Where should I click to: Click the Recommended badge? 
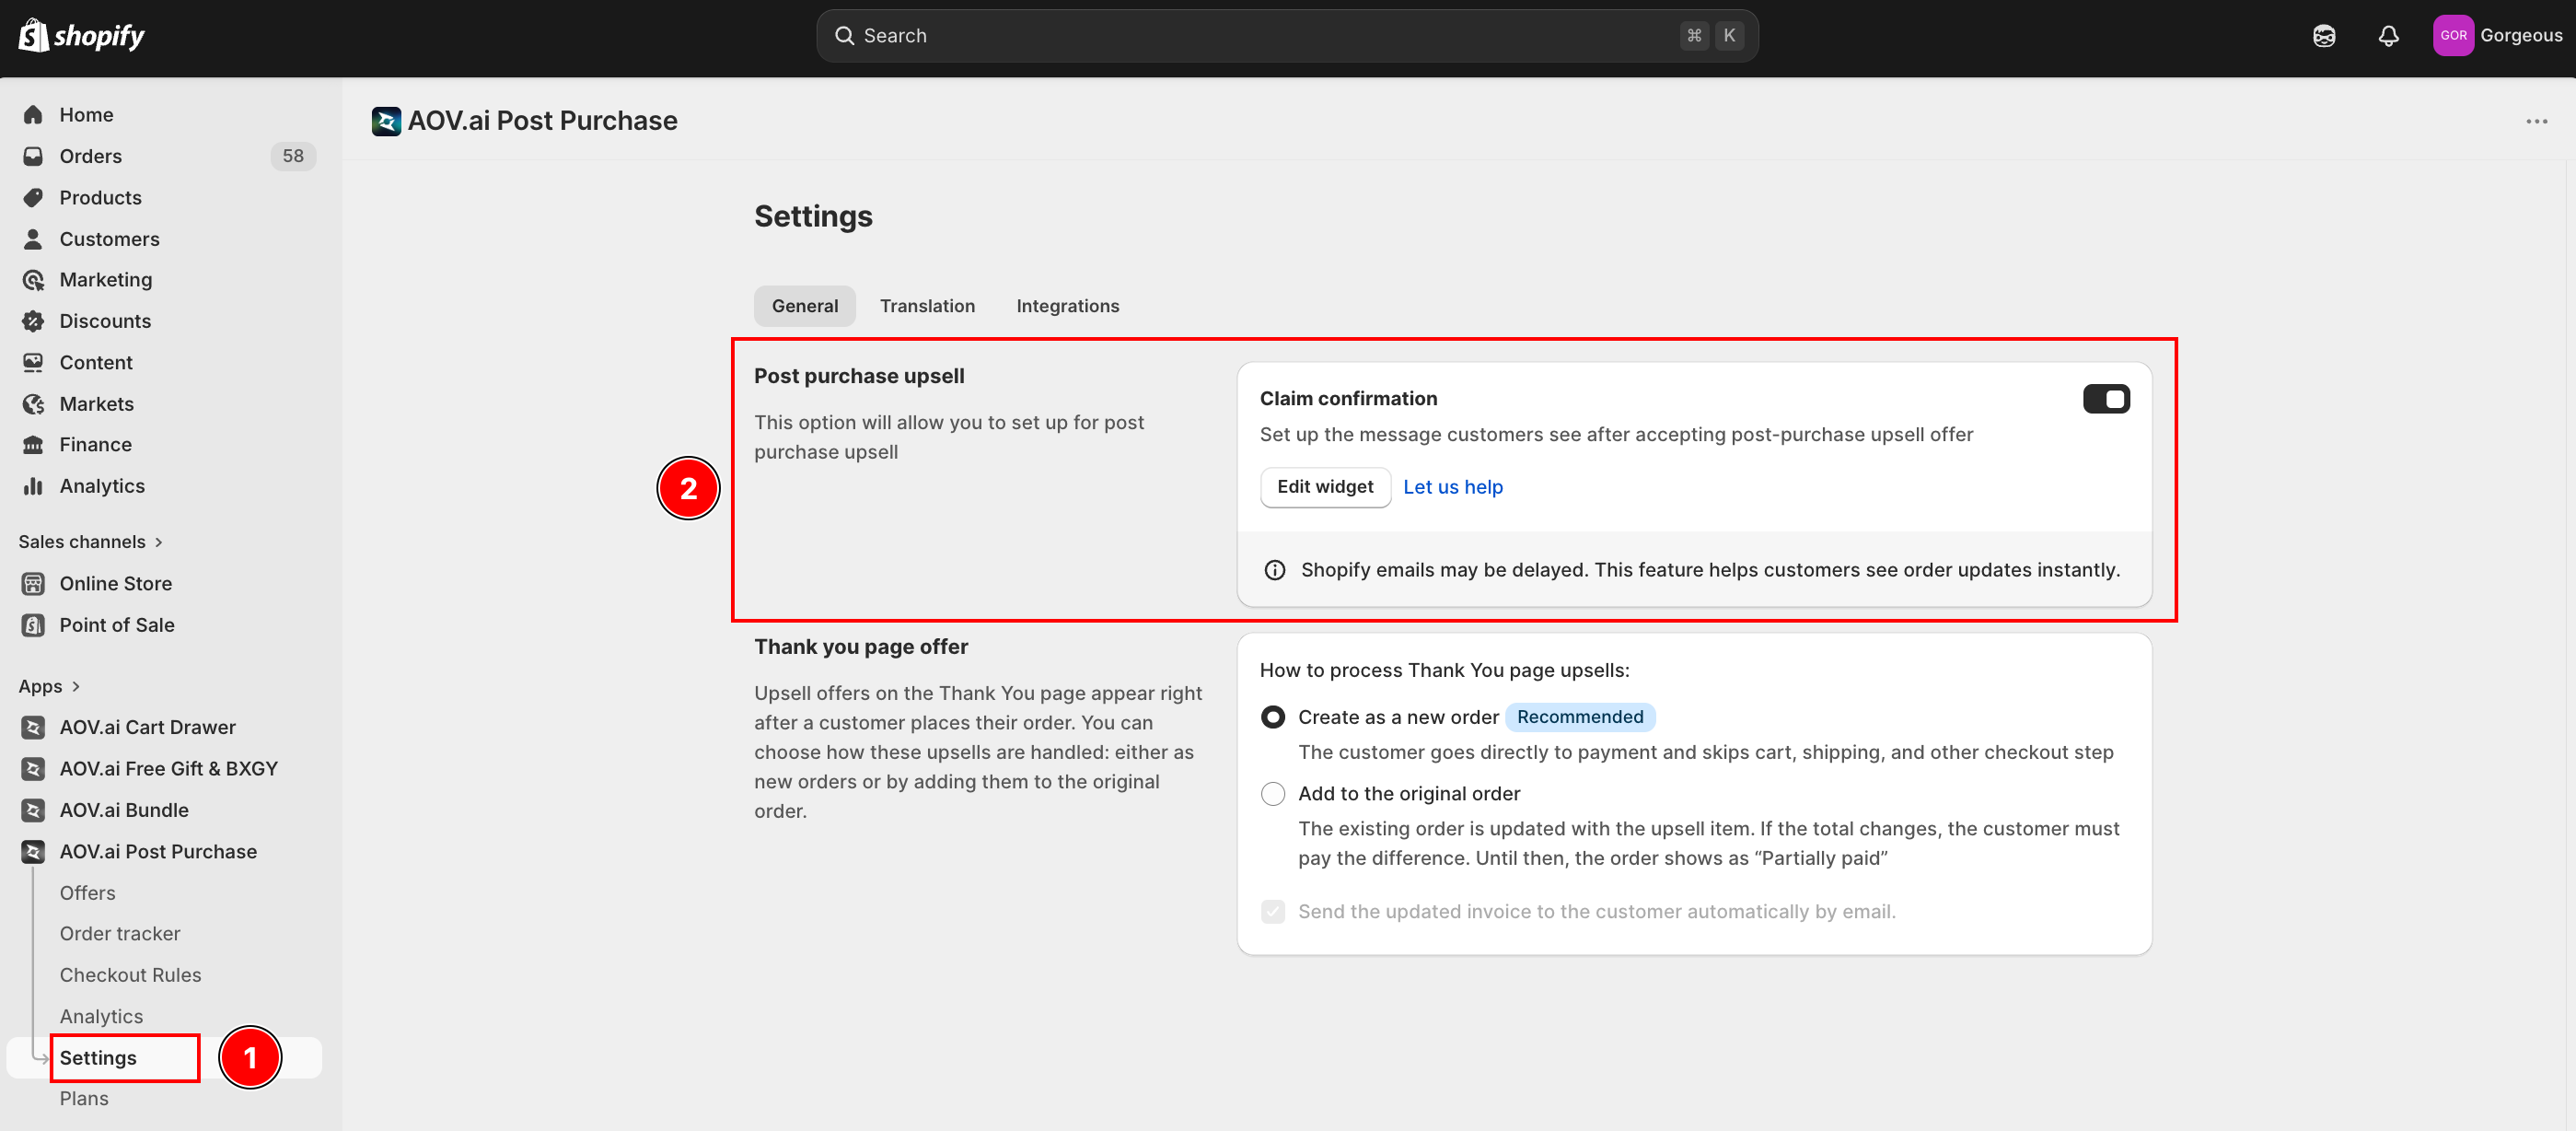tap(1580, 717)
